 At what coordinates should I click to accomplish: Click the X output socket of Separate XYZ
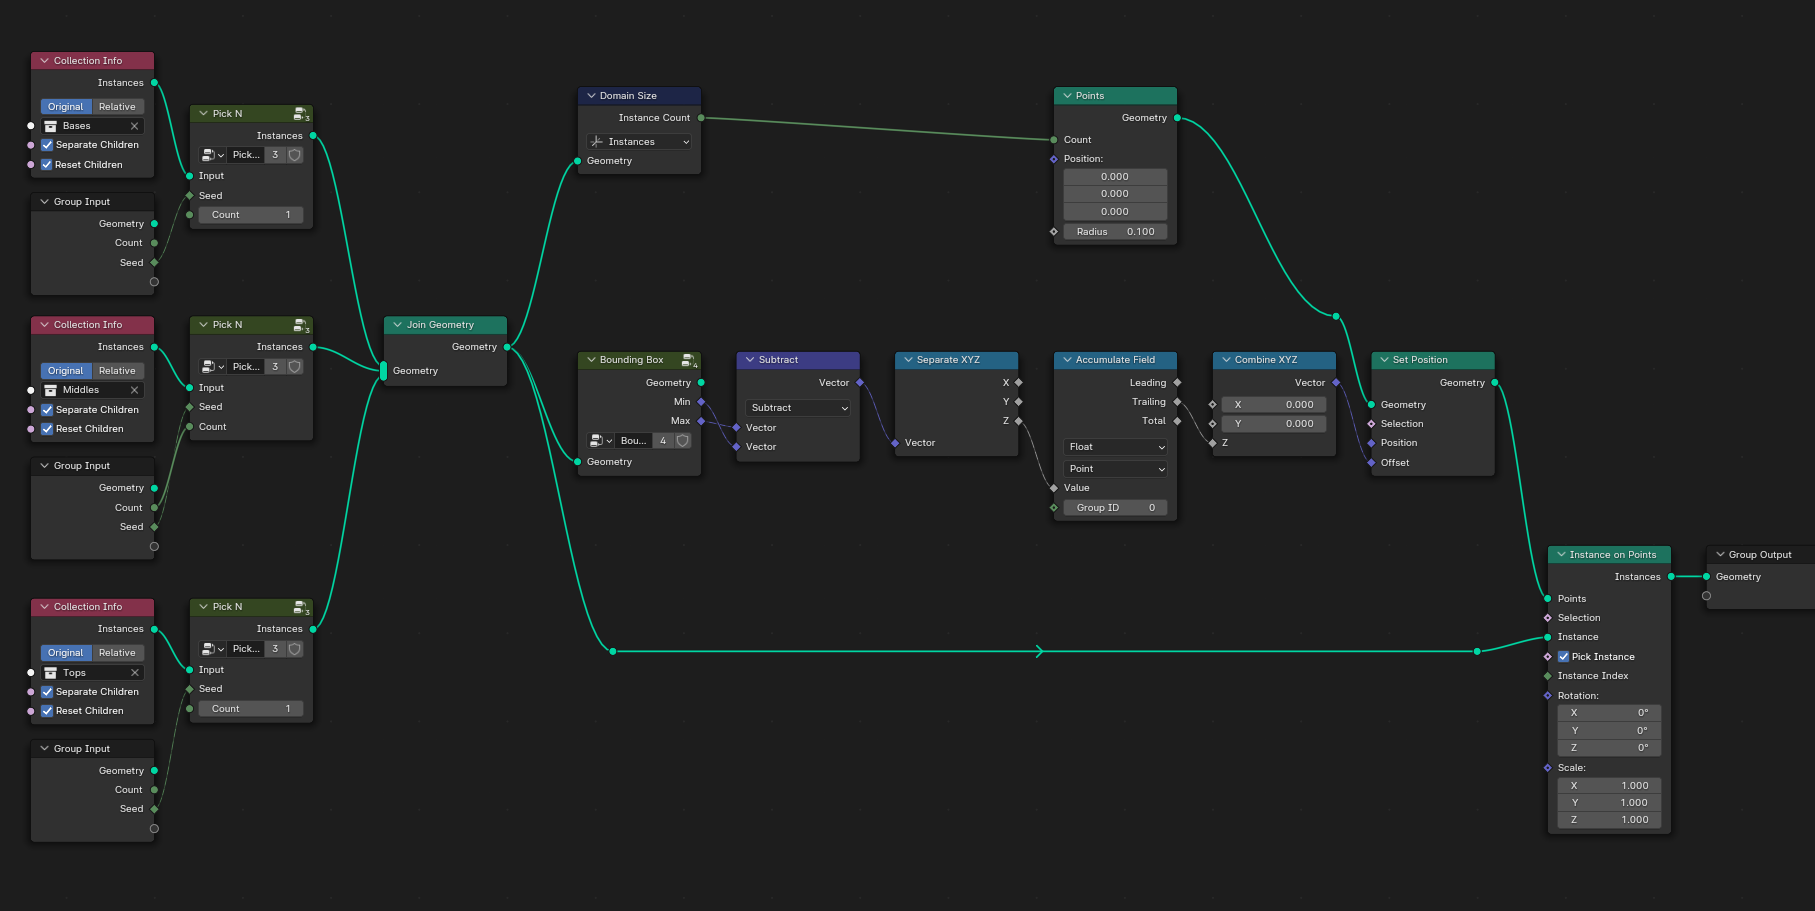(x=1019, y=383)
